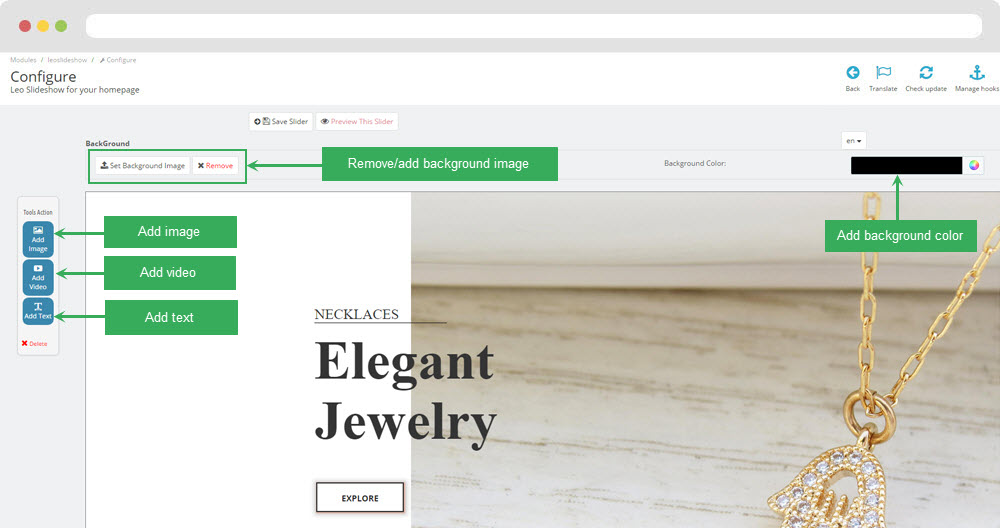
Task: Remove the background image
Action: pyautogui.click(x=216, y=166)
